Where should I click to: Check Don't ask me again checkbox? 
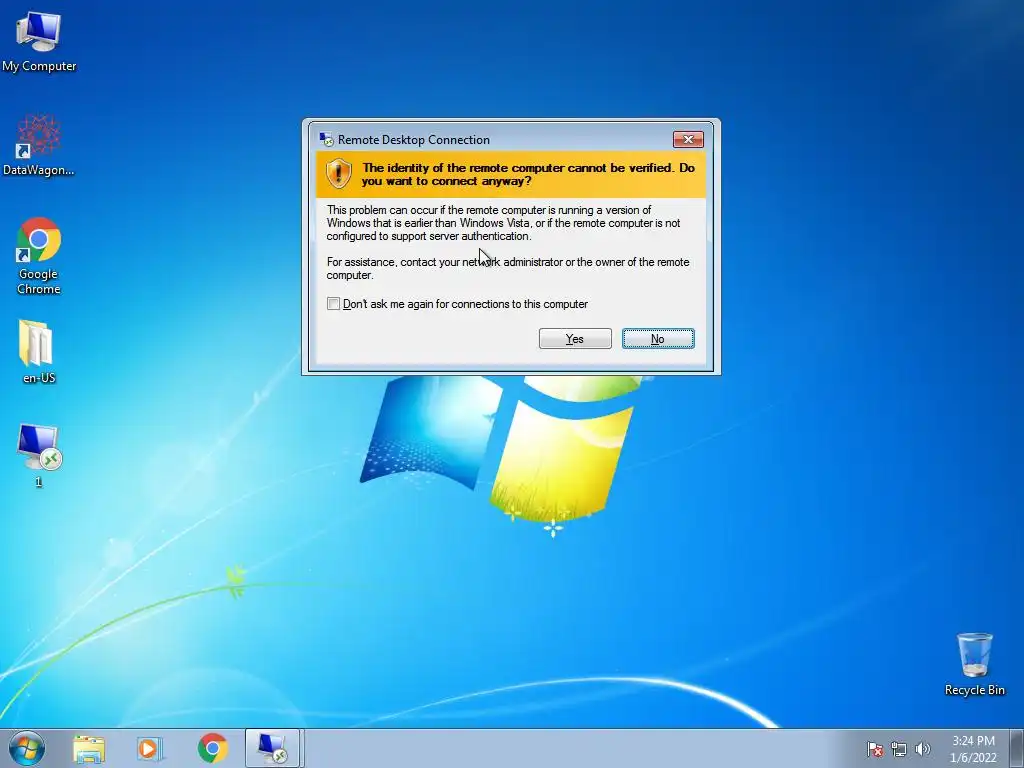coord(334,304)
